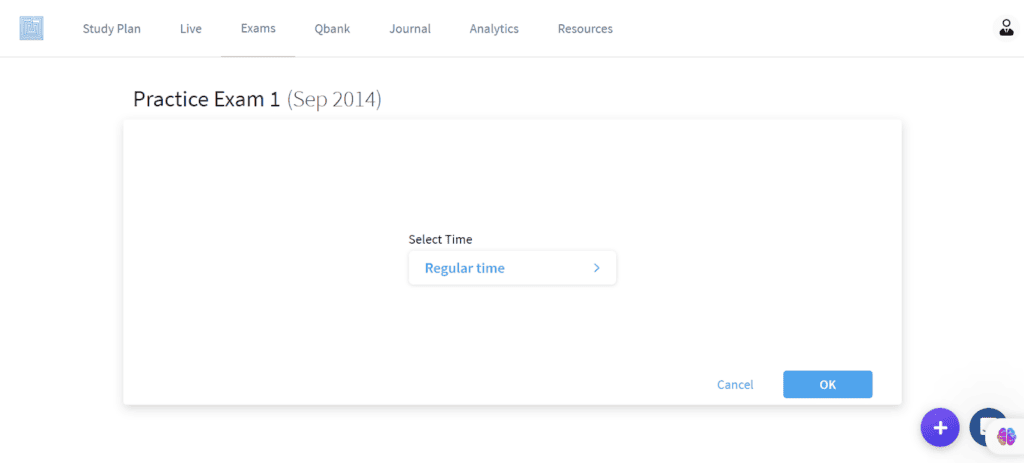
Task: Click the purple plus floating button
Action: point(940,427)
